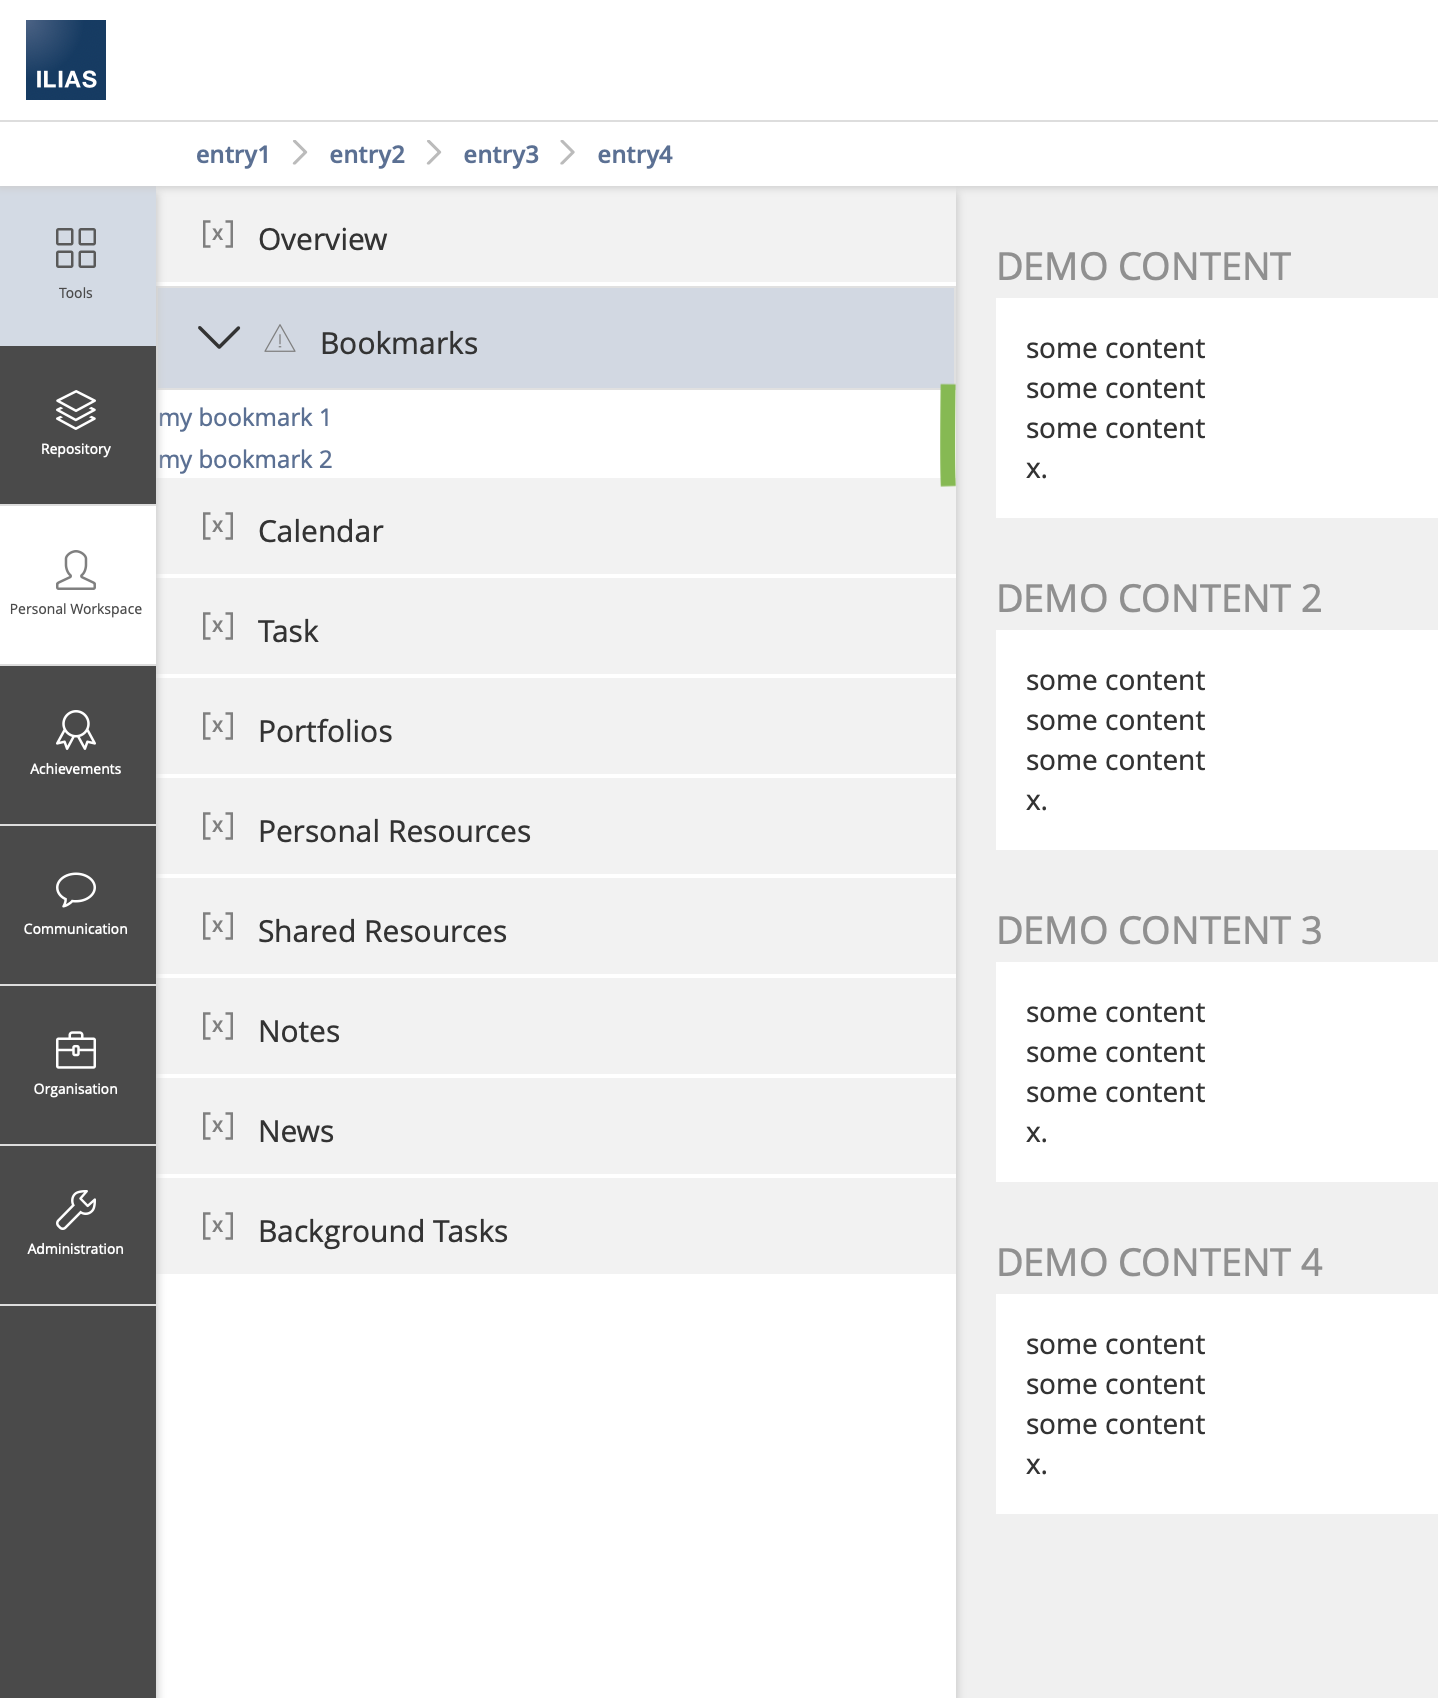Click the green bar beside the bookmarks
This screenshot has width=1438, height=1698.
pyautogui.click(x=947, y=435)
